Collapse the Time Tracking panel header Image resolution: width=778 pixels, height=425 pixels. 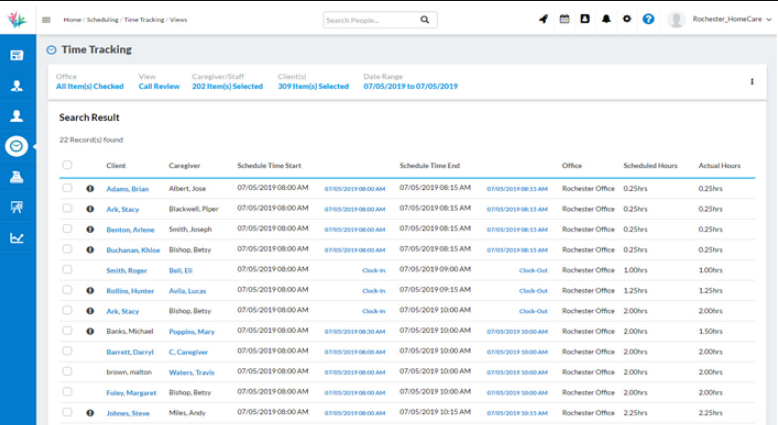coord(52,49)
